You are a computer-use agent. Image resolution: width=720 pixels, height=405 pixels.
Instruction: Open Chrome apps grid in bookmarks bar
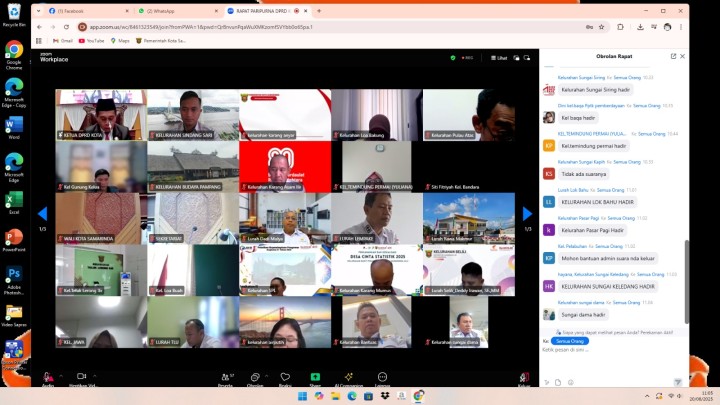coord(39,41)
